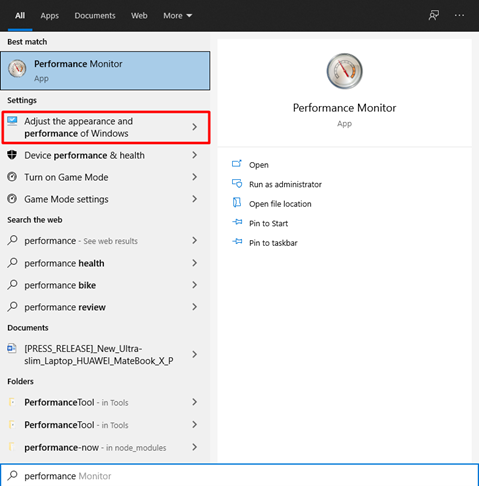Viewport: 479px width, 486px height.
Task: Expand the Turn on Game Mode chevron
Action: pos(195,177)
